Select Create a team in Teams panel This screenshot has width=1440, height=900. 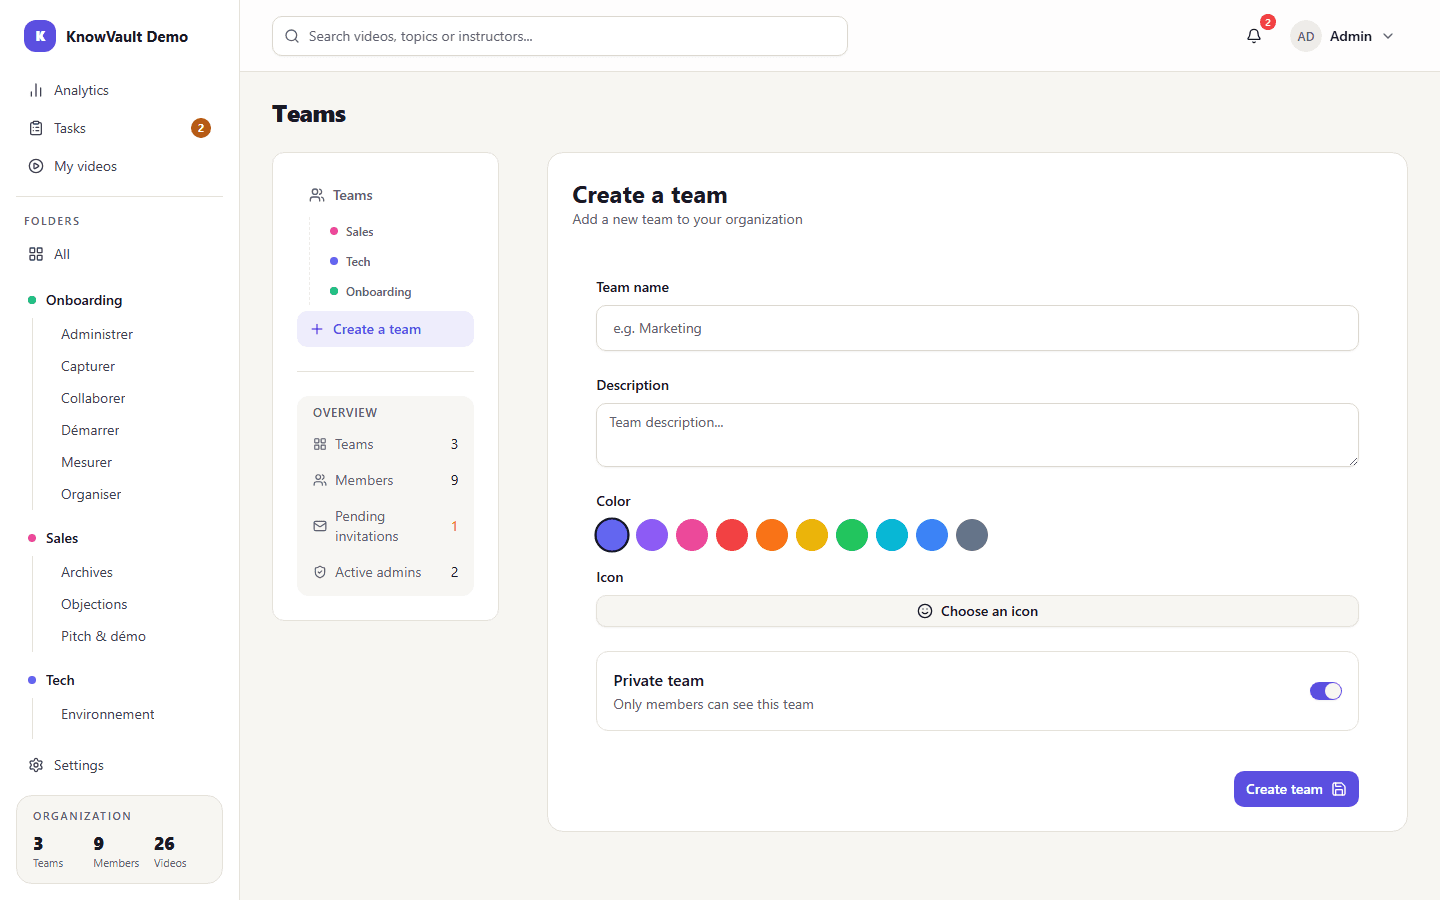pyautogui.click(x=385, y=329)
